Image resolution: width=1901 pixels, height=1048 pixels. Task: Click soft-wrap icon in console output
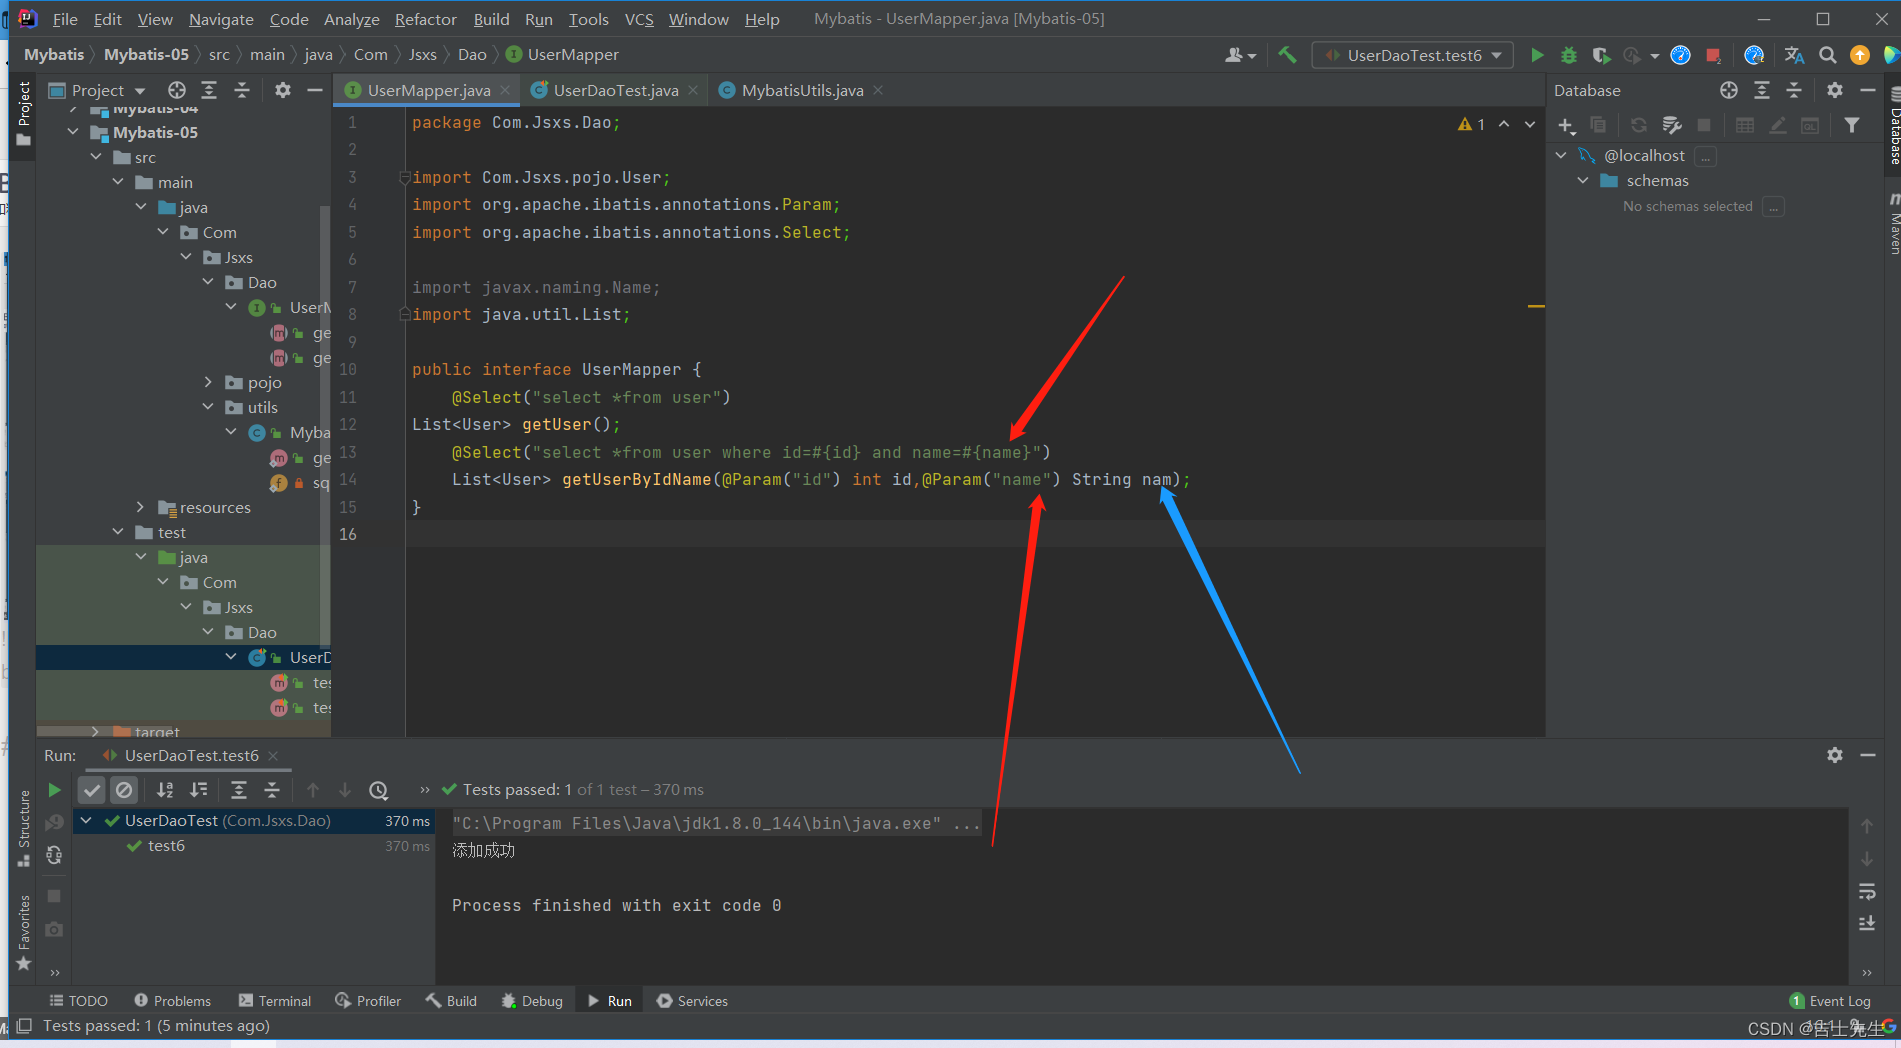click(x=1867, y=891)
